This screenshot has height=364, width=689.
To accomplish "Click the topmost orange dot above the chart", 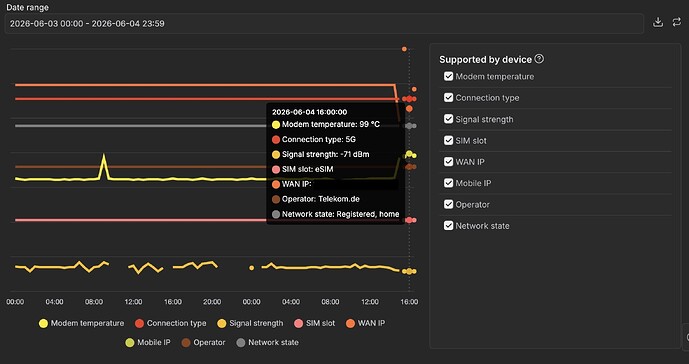I will [404, 49].
